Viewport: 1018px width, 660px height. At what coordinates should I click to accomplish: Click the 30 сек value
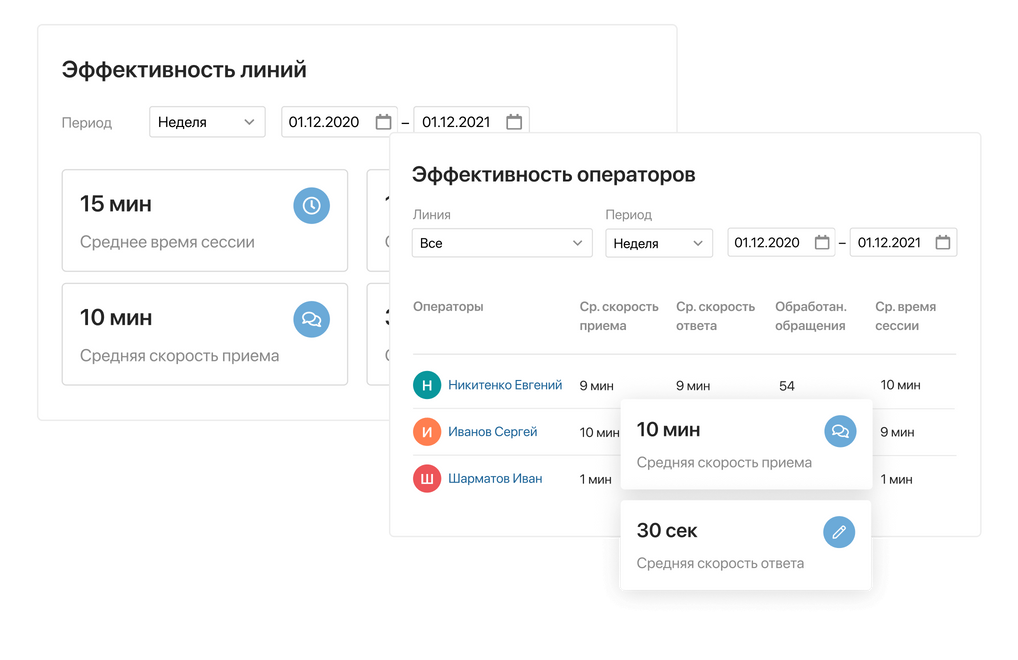pos(667,530)
